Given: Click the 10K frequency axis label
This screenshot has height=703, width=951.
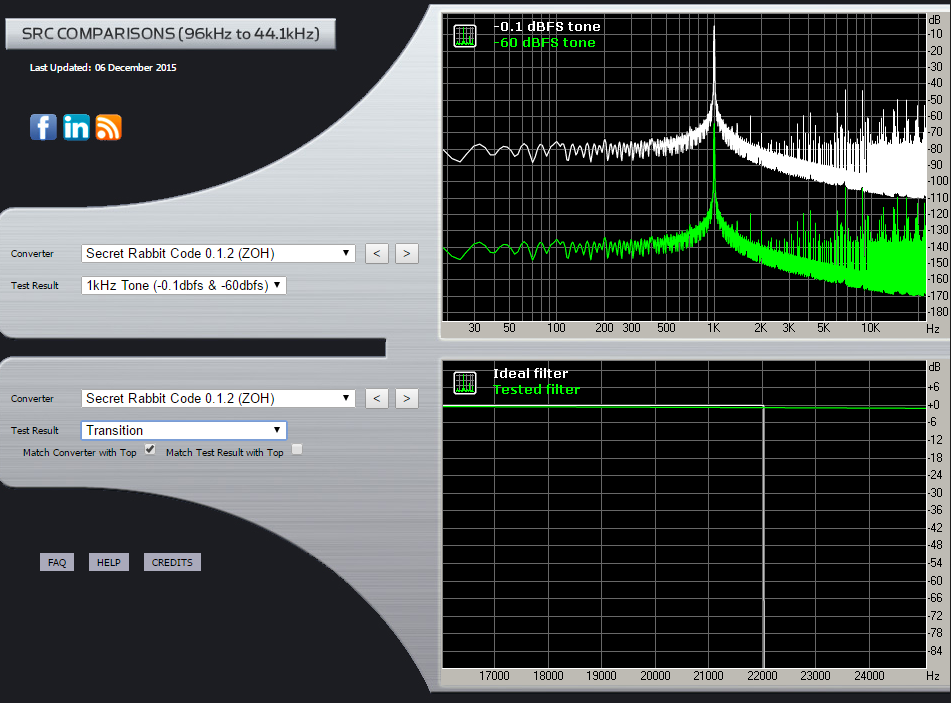Looking at the screenshot, I should (x=870, y=328).
